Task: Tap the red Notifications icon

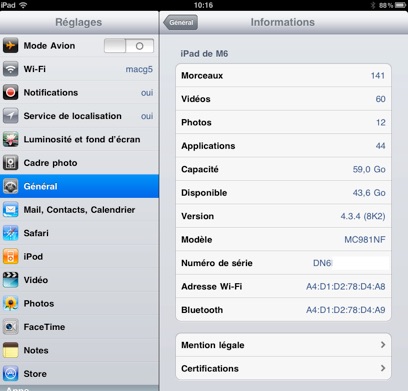Action: (x=10, y=92)
